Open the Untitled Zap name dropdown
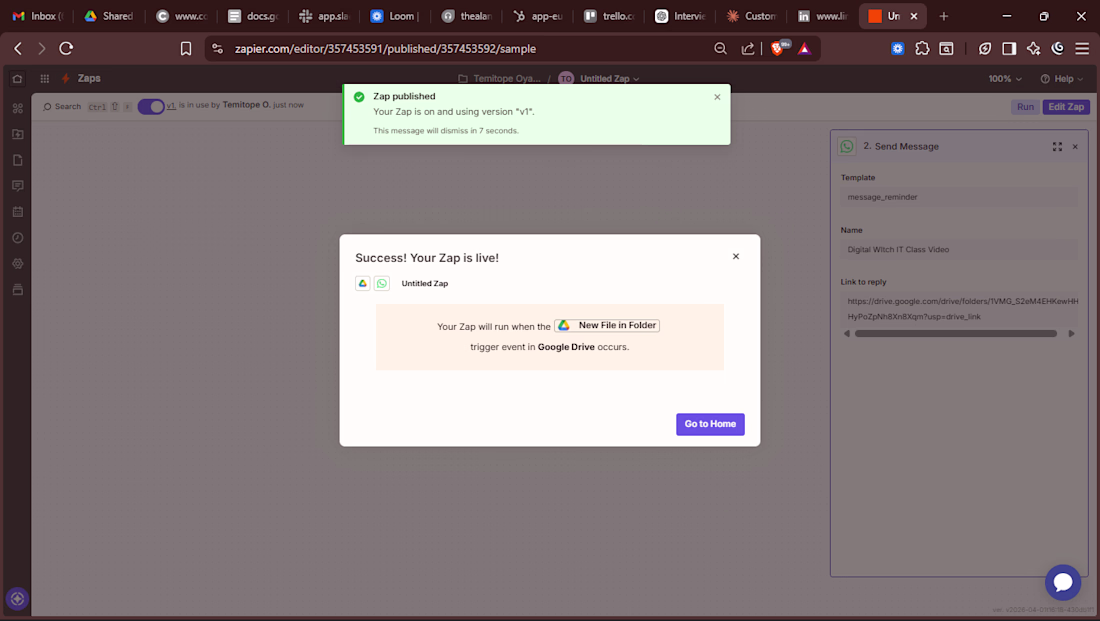1100x621 pixels. point(609,79)
